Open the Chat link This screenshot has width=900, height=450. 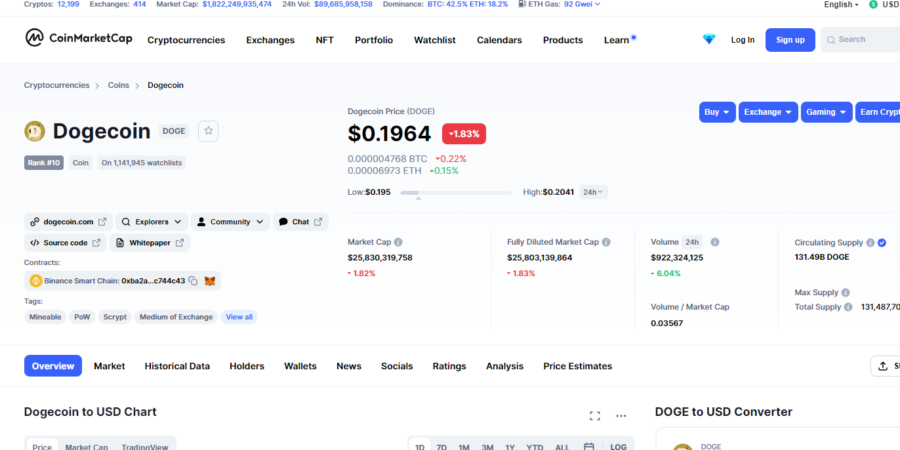coord(300,222)
